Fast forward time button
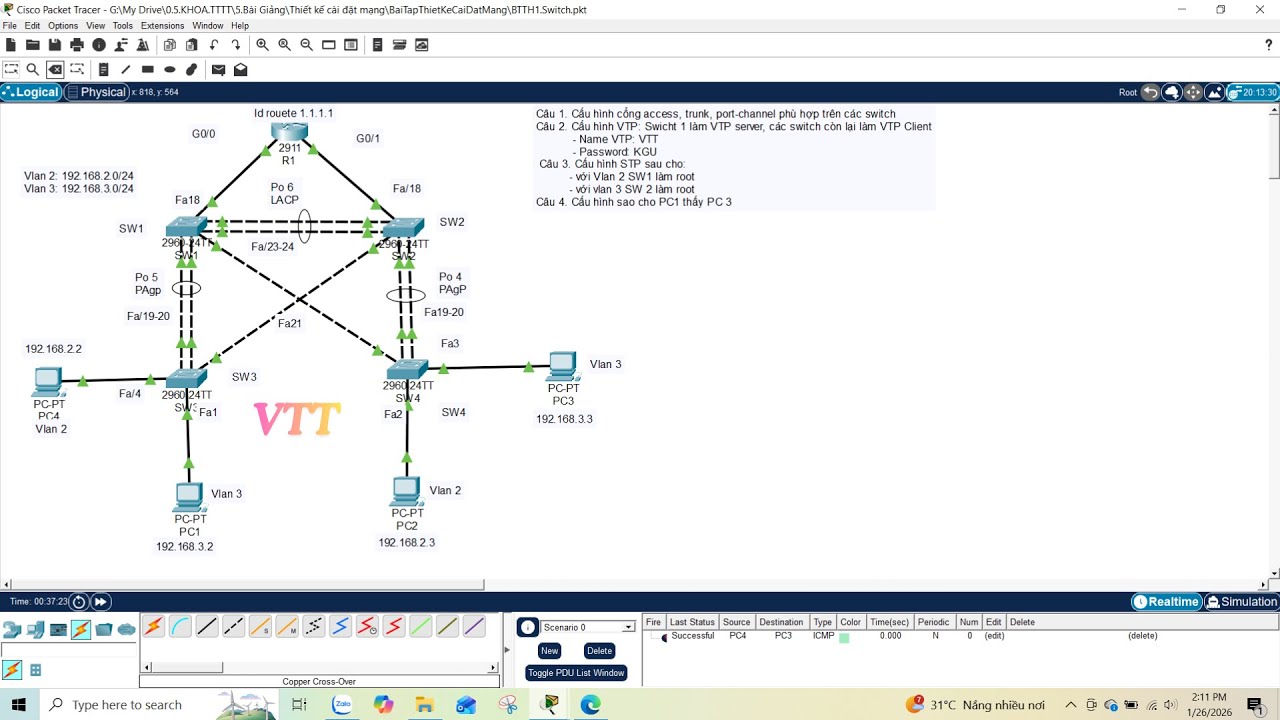The height and width of the screenshot is (720, 1280). coord(101,602)
